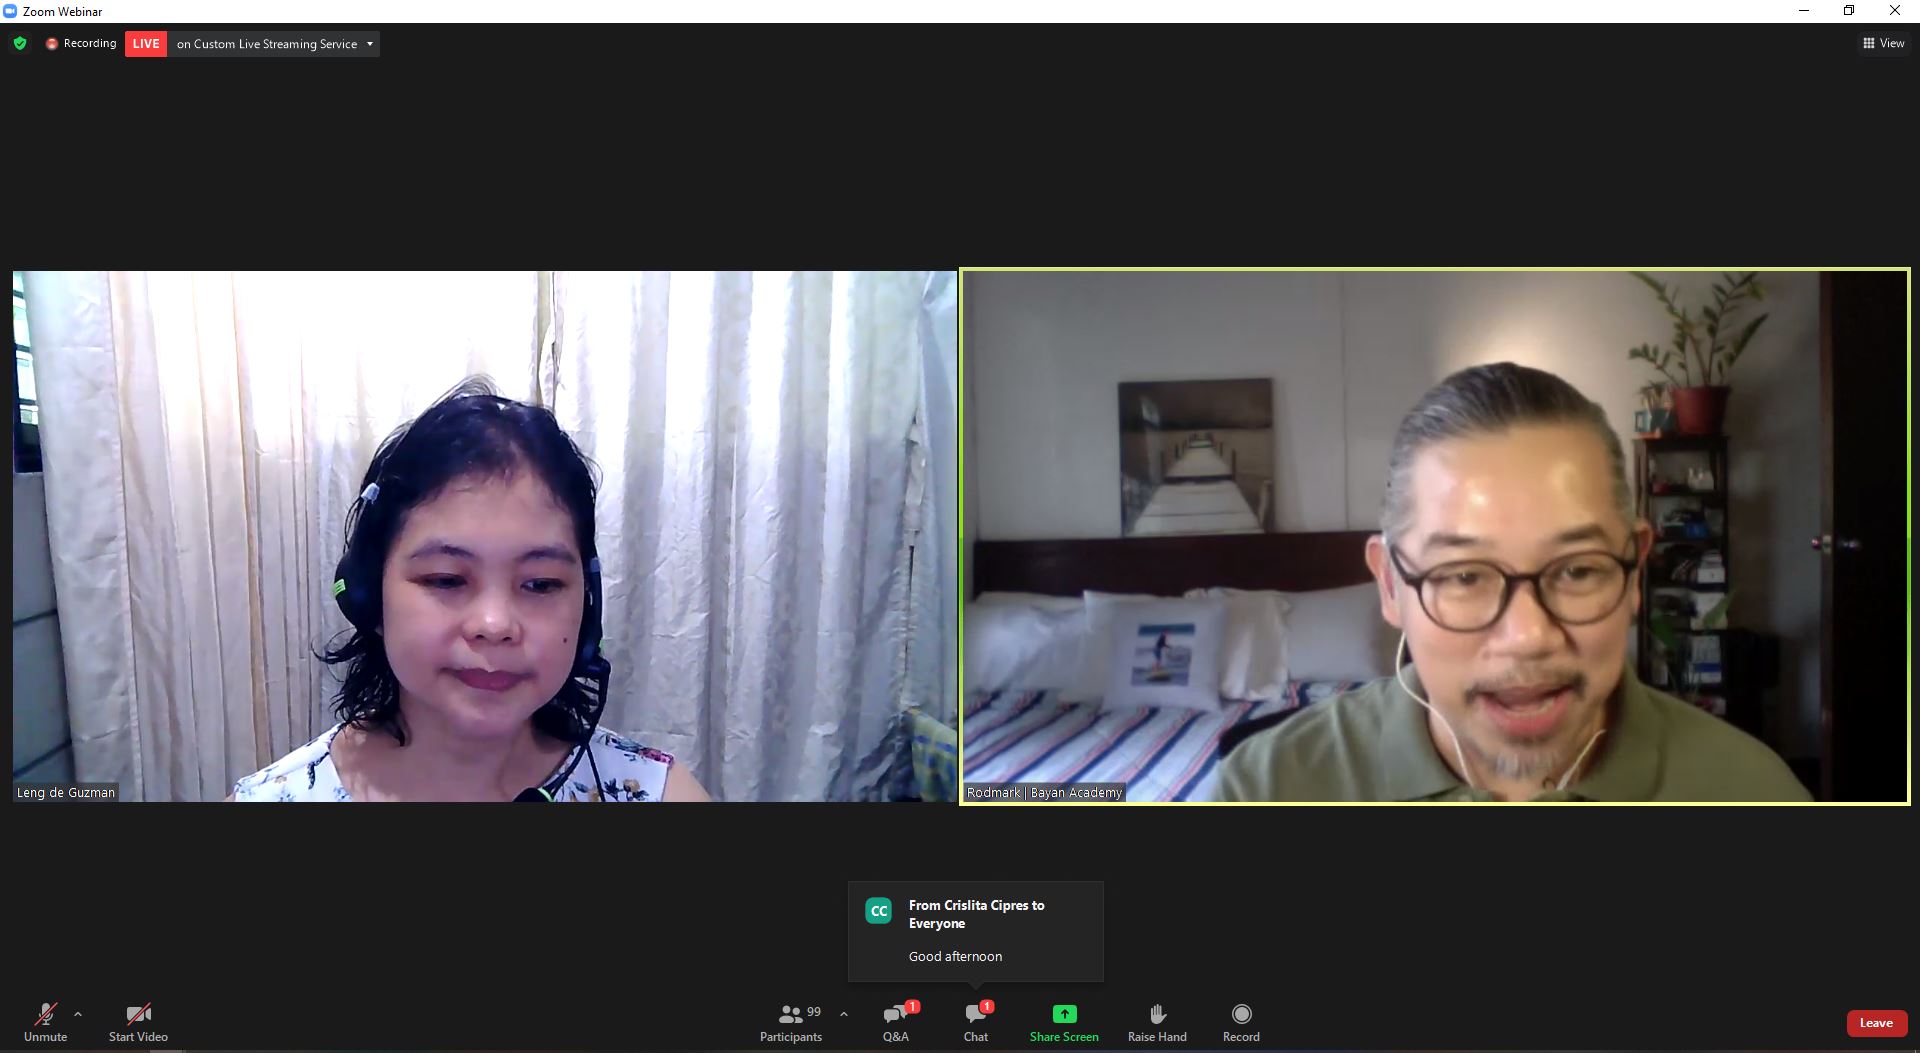Select Rodmark Bayan Academy video tile
The image size is (1920, 1053).
(x=1435, y=536)
